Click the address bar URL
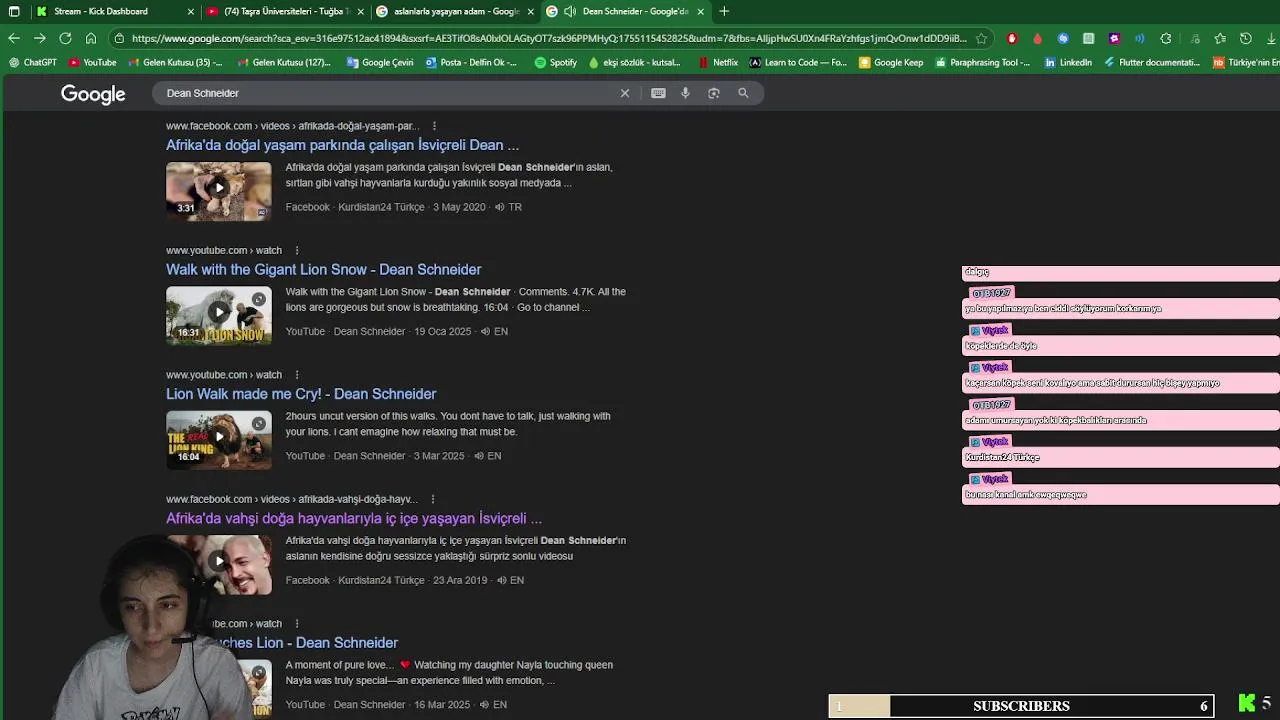This screenshot has height=720, width=1280. click(x=548, y=38)
